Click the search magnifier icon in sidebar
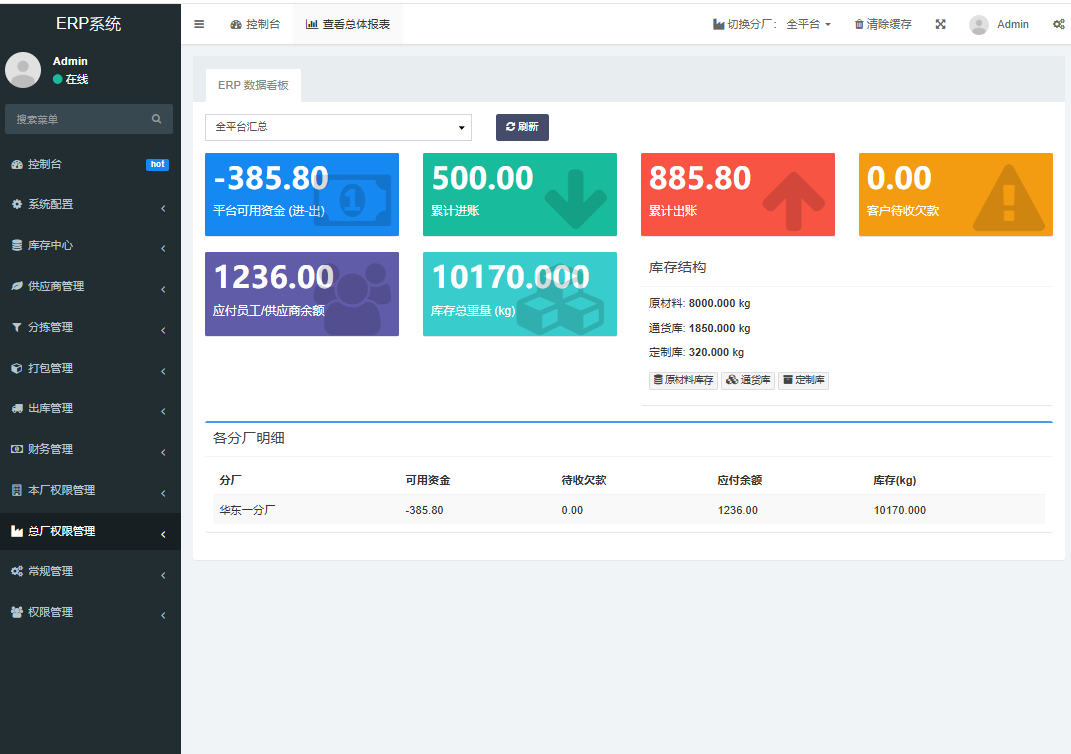The width and height of the screenshot is (1071, 754). click(156, 119)
